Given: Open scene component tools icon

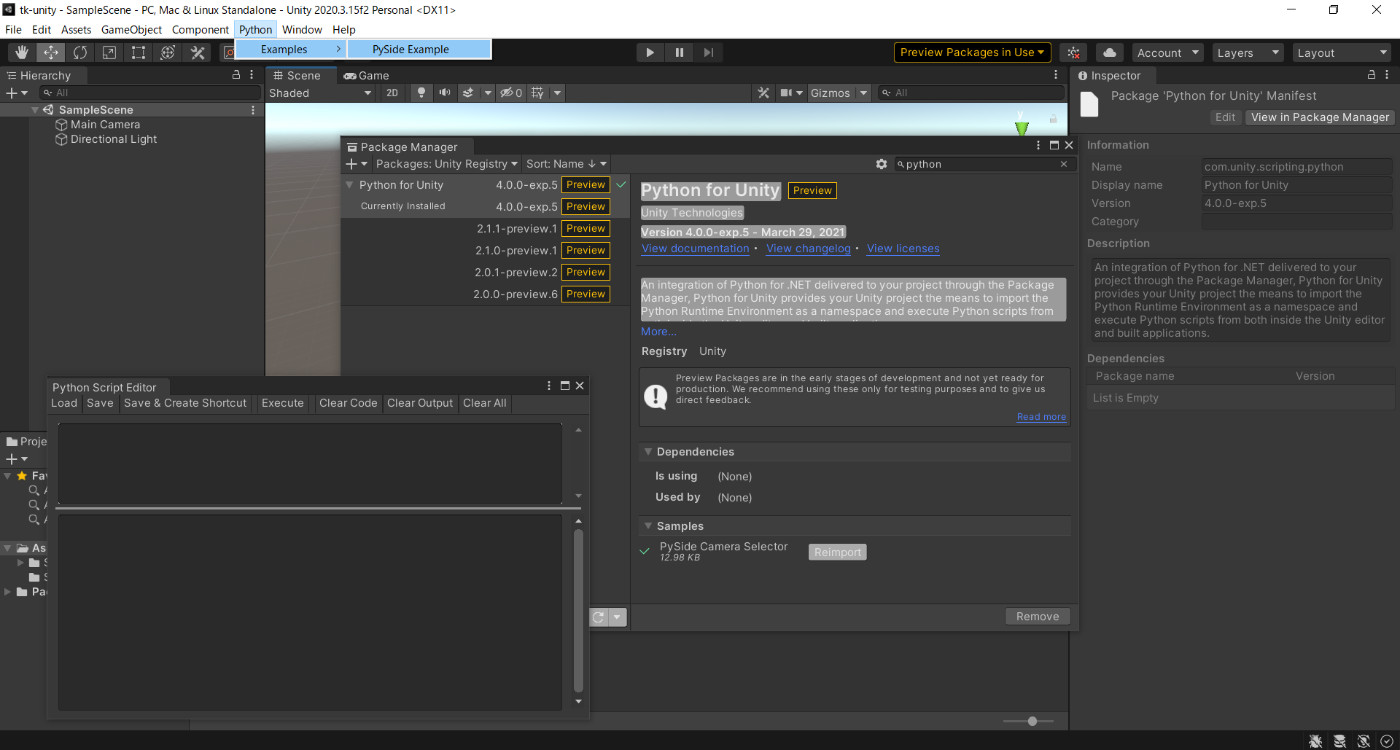Looking at the screenshot, I should 764,93.
